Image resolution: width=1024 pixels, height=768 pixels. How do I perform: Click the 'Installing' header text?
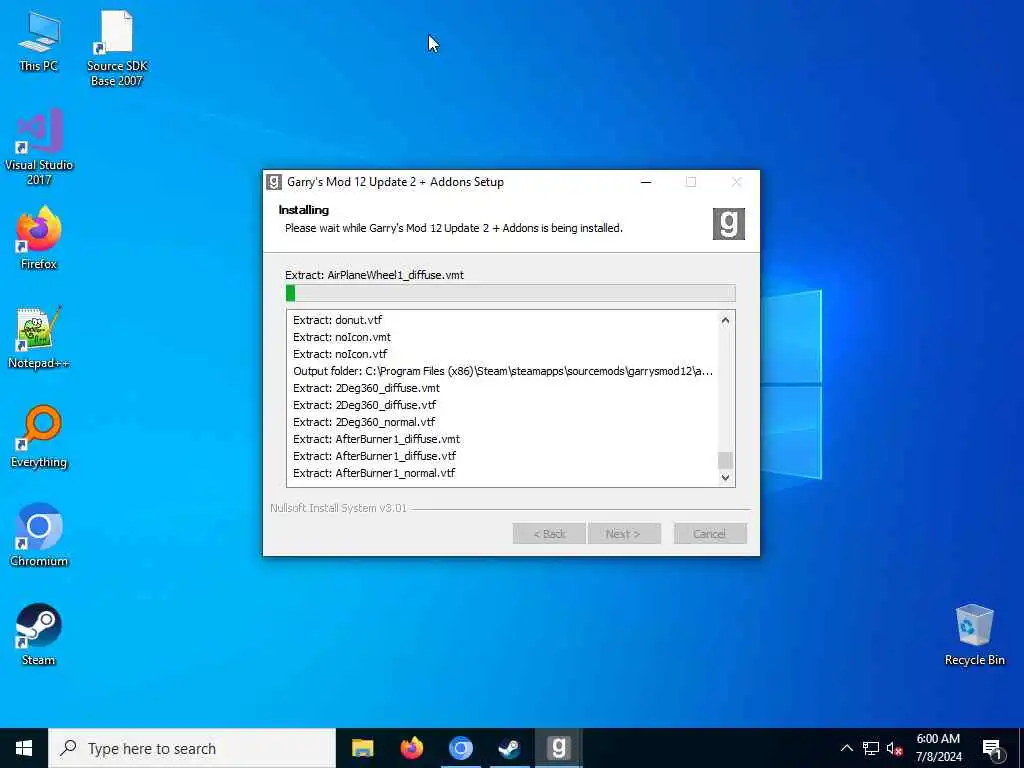point(304,210)
